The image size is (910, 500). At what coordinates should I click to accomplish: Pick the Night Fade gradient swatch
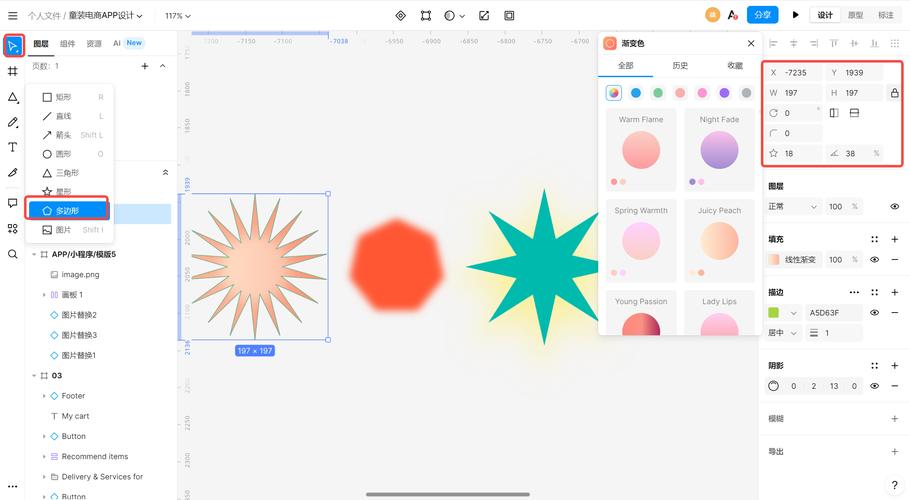point(719,150)
